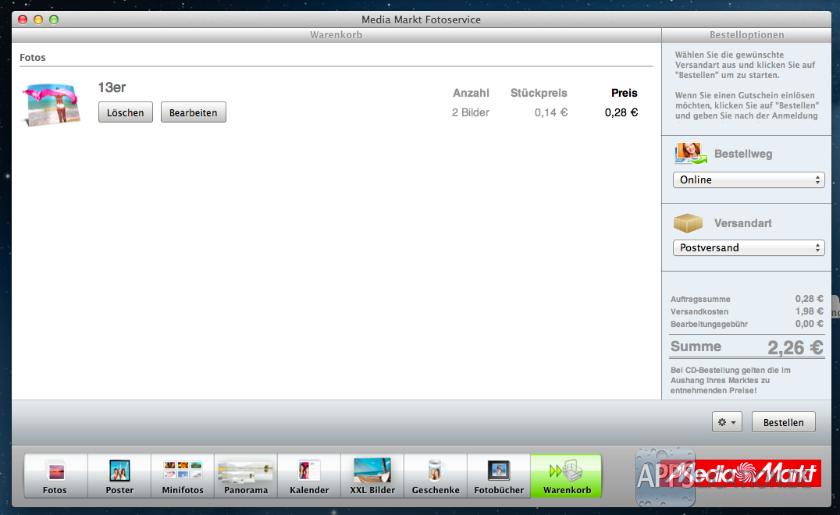The height and width of the screenshot is (515, 840).
Task: Open the Minifotos product category
Action: (x=183, y=476)
